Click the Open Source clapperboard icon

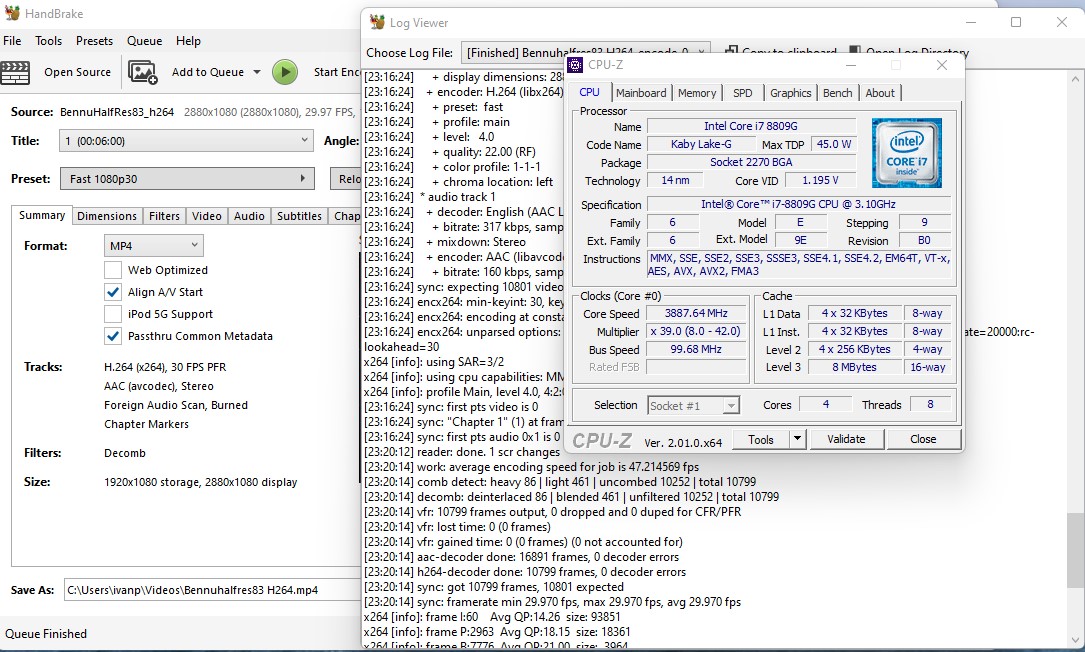[x=15, y=72]
